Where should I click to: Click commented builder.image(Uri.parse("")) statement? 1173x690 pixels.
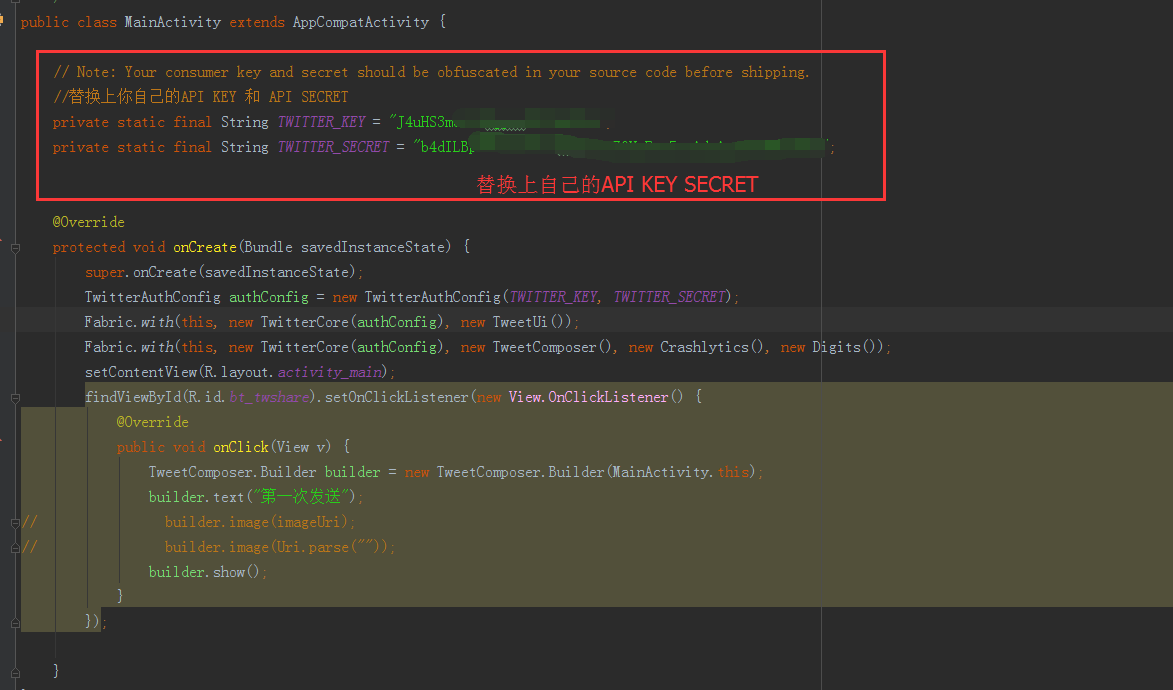pos(280,547)
